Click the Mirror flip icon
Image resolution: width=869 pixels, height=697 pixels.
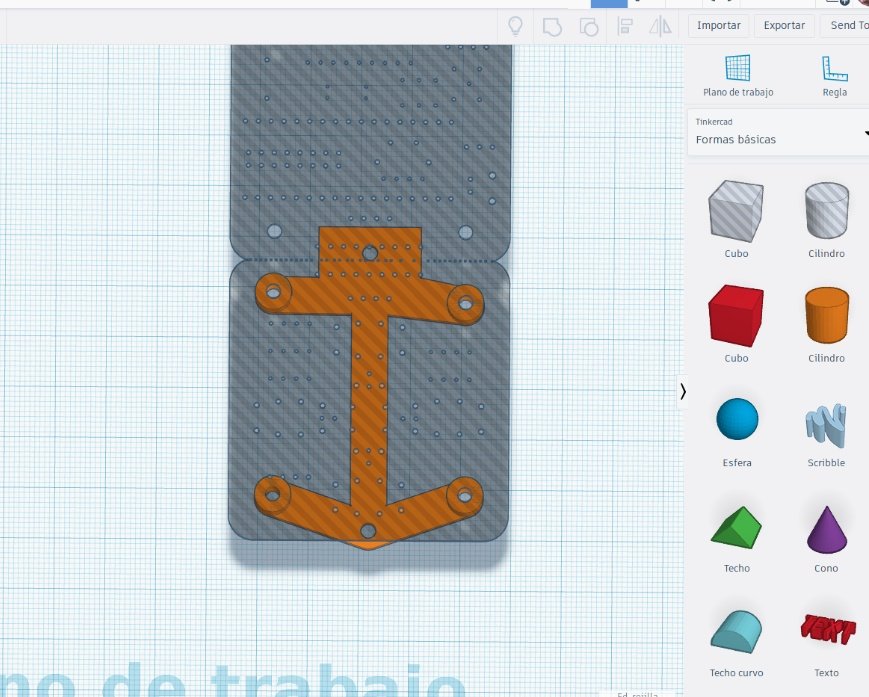click(660, 26)
